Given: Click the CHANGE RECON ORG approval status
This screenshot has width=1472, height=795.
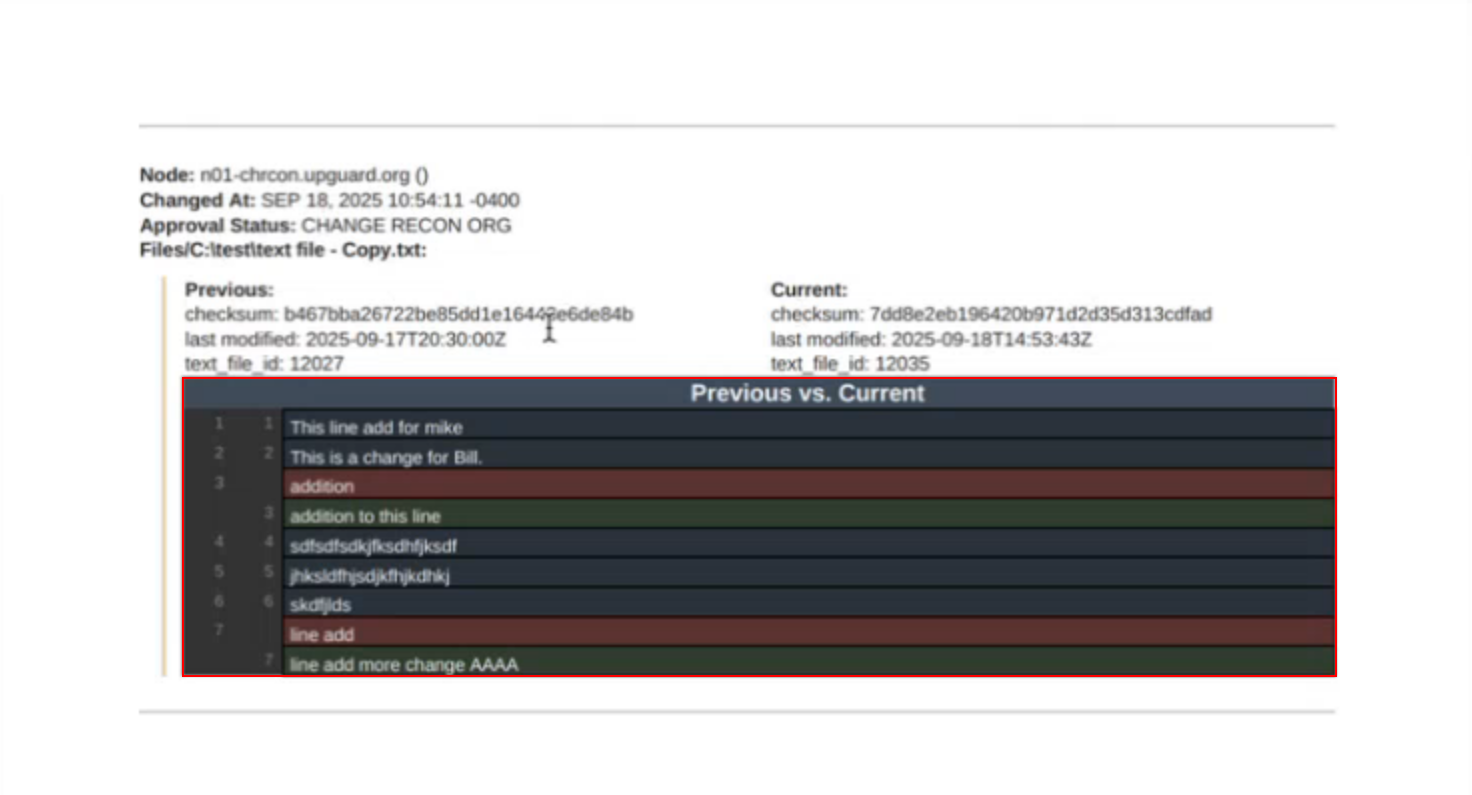Looking at the screenshot, I should (406, 225).
